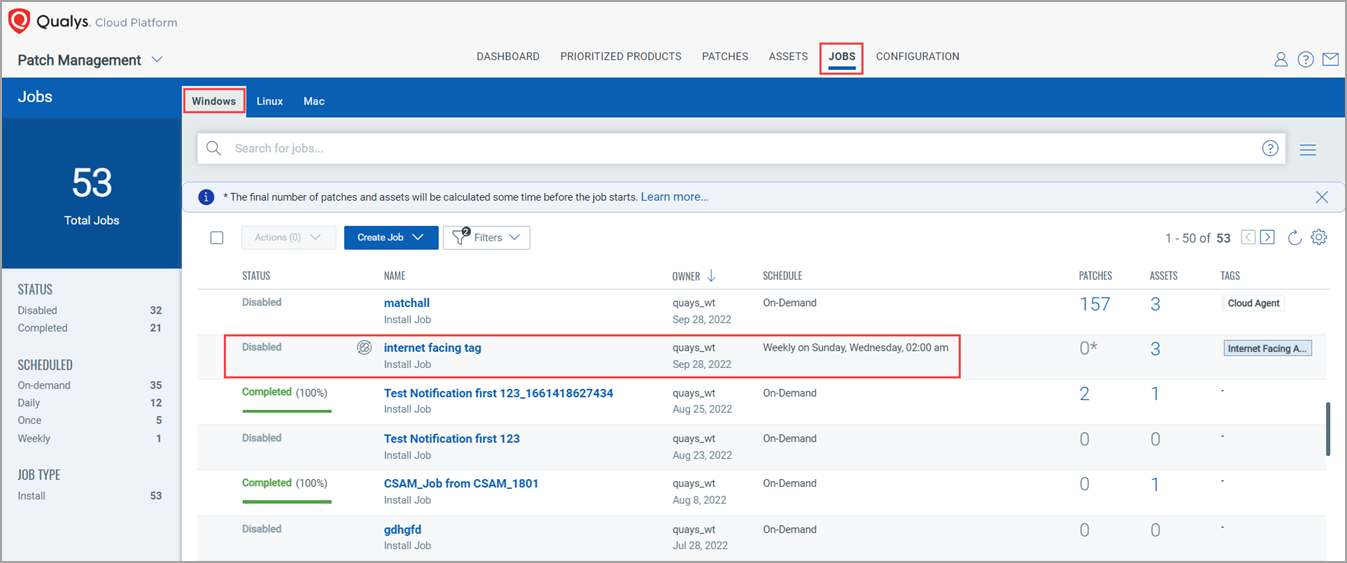Go to next page arrow
The image size is (1347, 563).
[x=1267, y=237]
